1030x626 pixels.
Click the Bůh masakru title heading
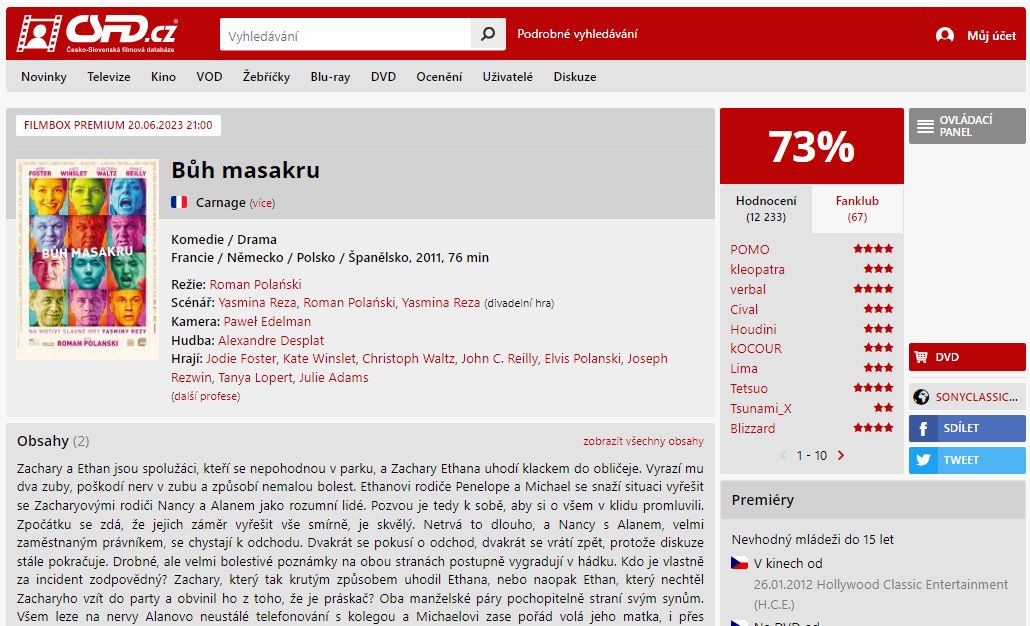point(246,170)
